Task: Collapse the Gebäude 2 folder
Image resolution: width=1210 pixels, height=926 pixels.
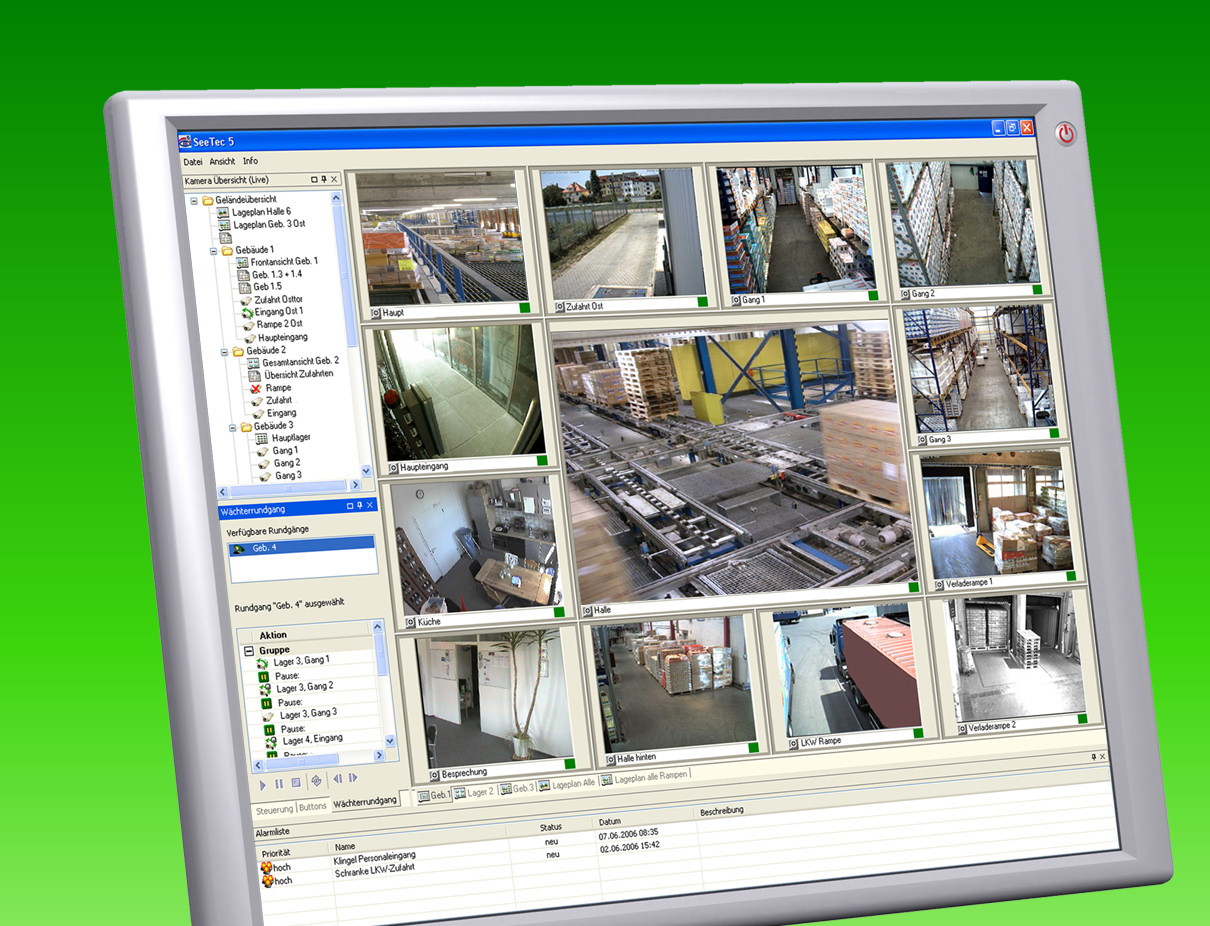Action: 223,352
